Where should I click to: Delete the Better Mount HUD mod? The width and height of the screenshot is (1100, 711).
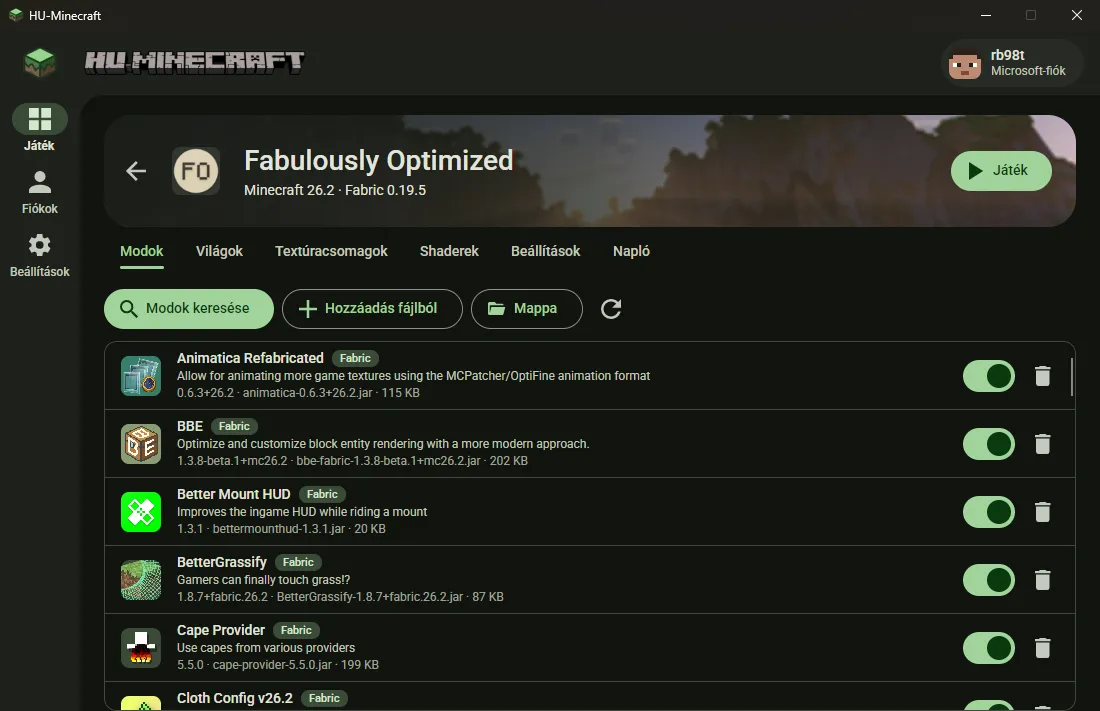1042,512
